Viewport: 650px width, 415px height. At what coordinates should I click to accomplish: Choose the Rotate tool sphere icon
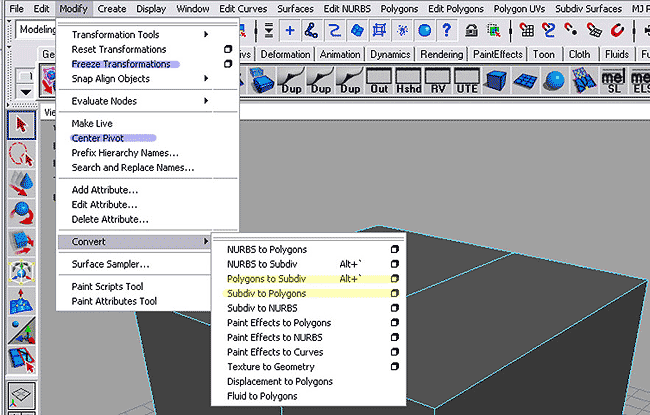point(22,213)
